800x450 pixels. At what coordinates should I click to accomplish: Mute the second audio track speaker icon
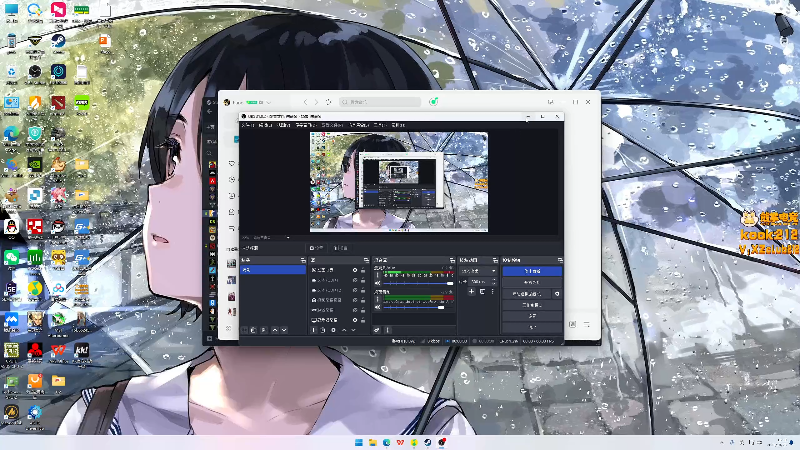(378, 307)
